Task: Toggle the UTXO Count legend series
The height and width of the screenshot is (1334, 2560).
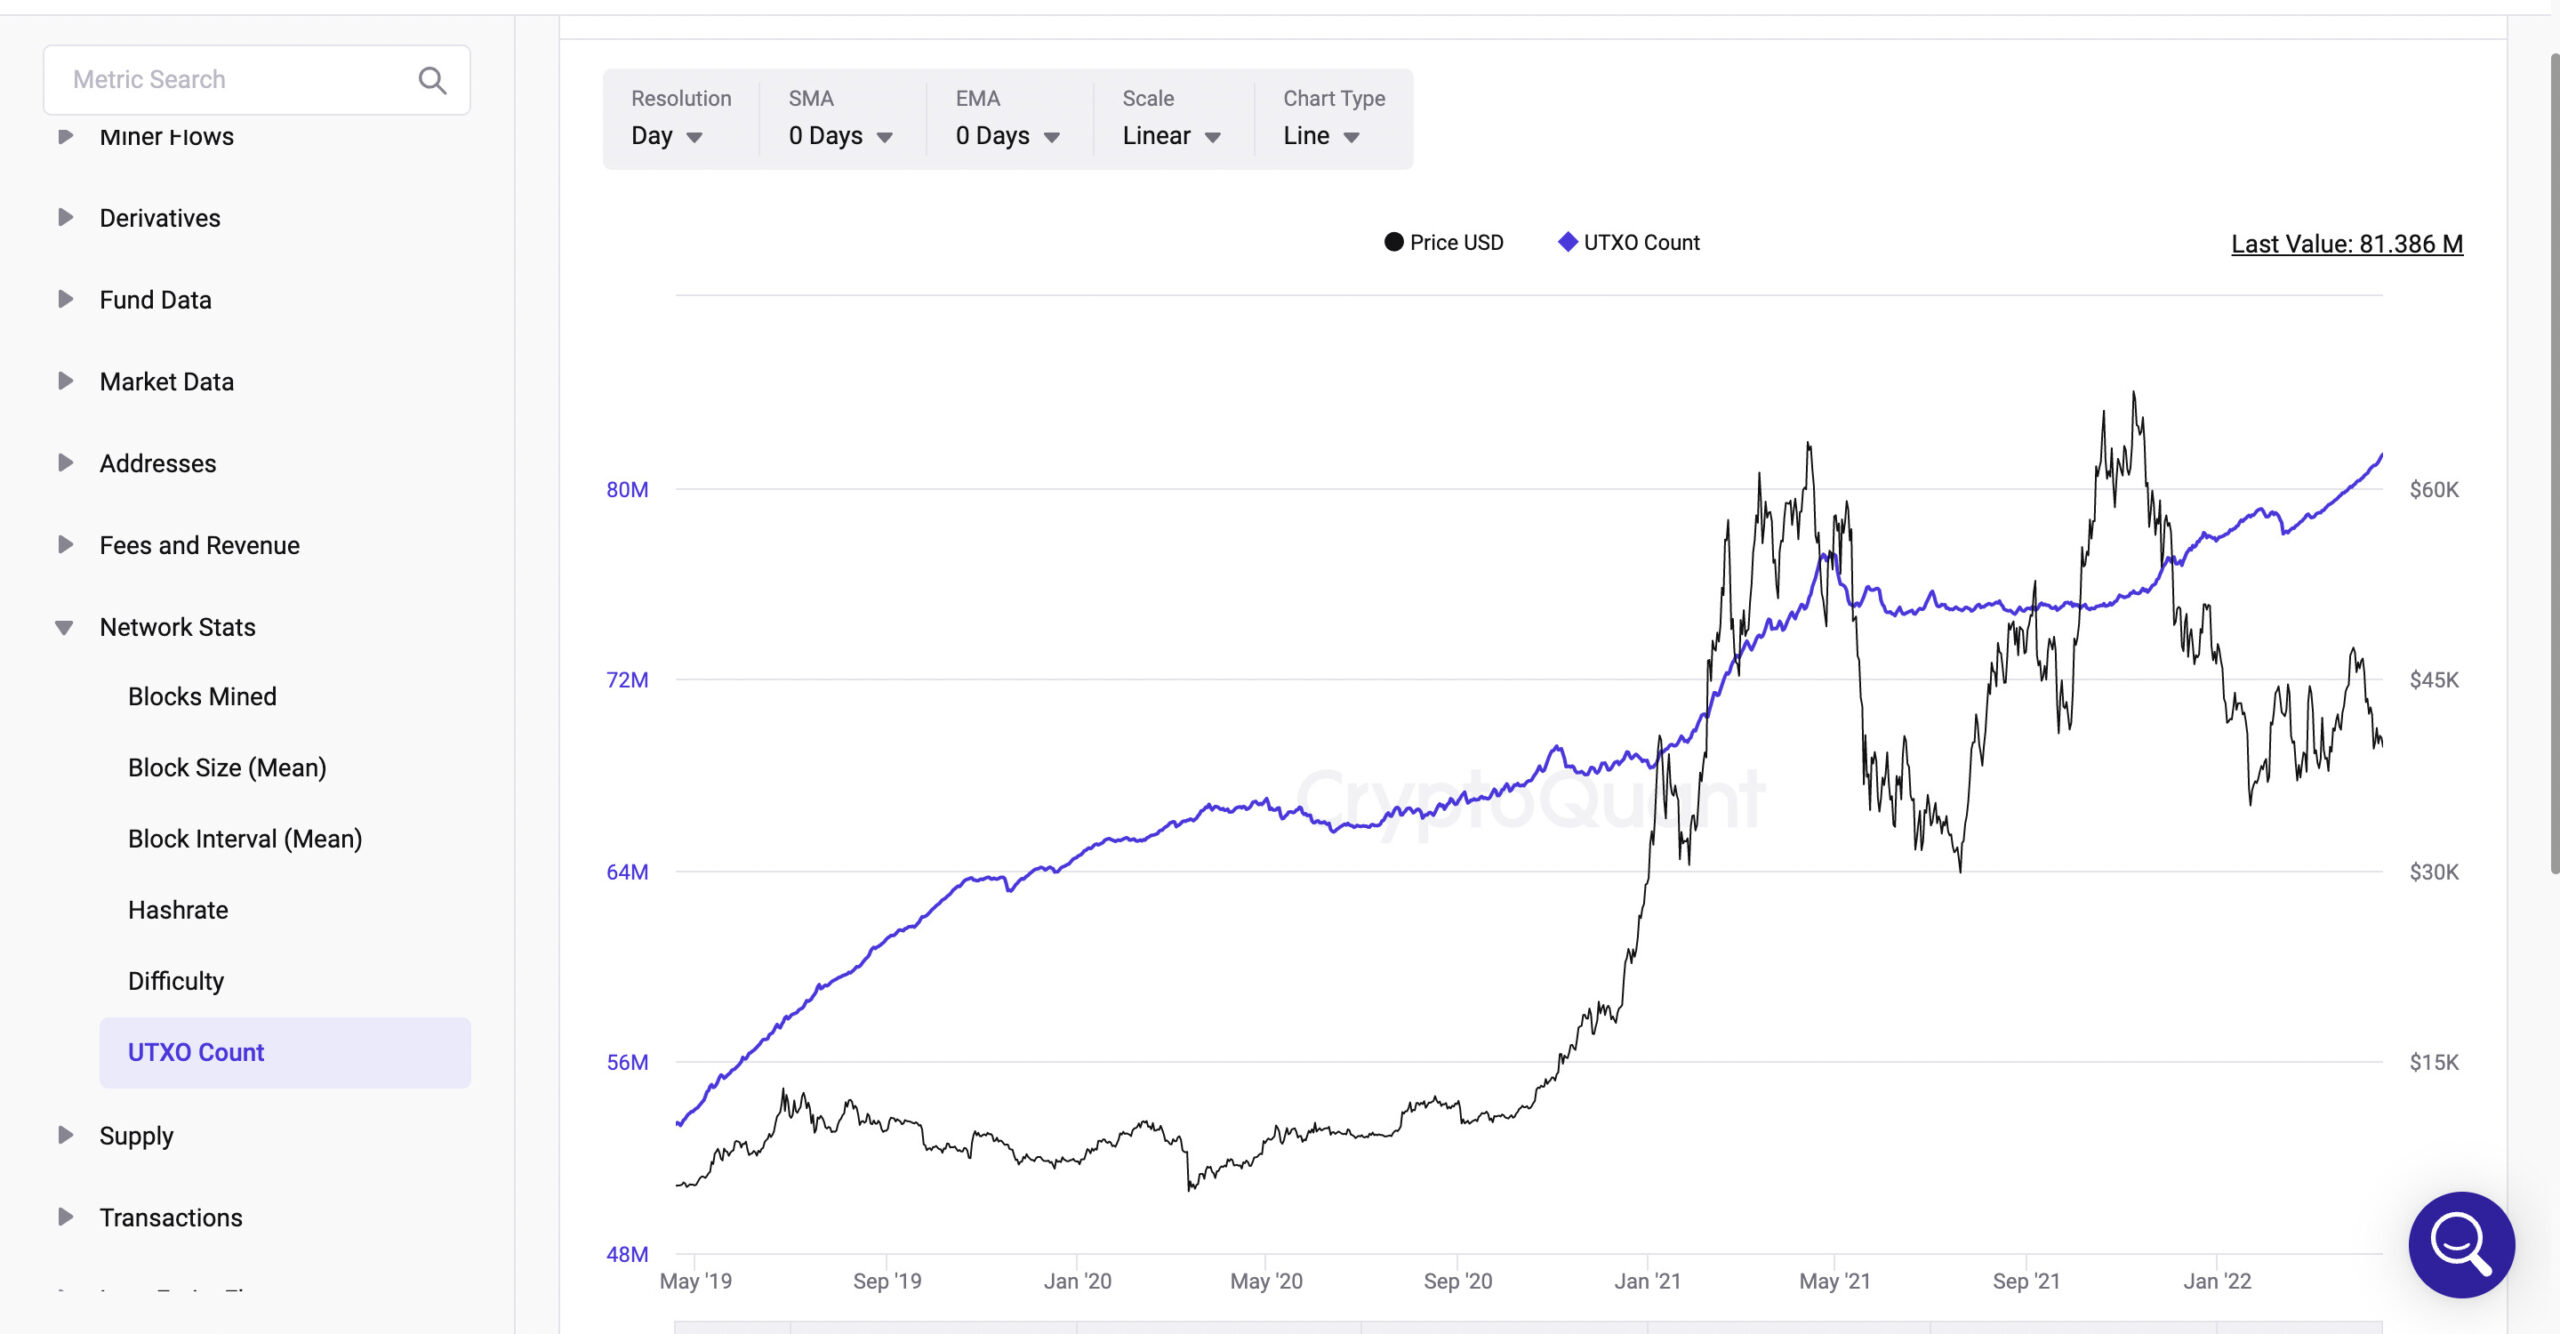Action: (1629, 242)
